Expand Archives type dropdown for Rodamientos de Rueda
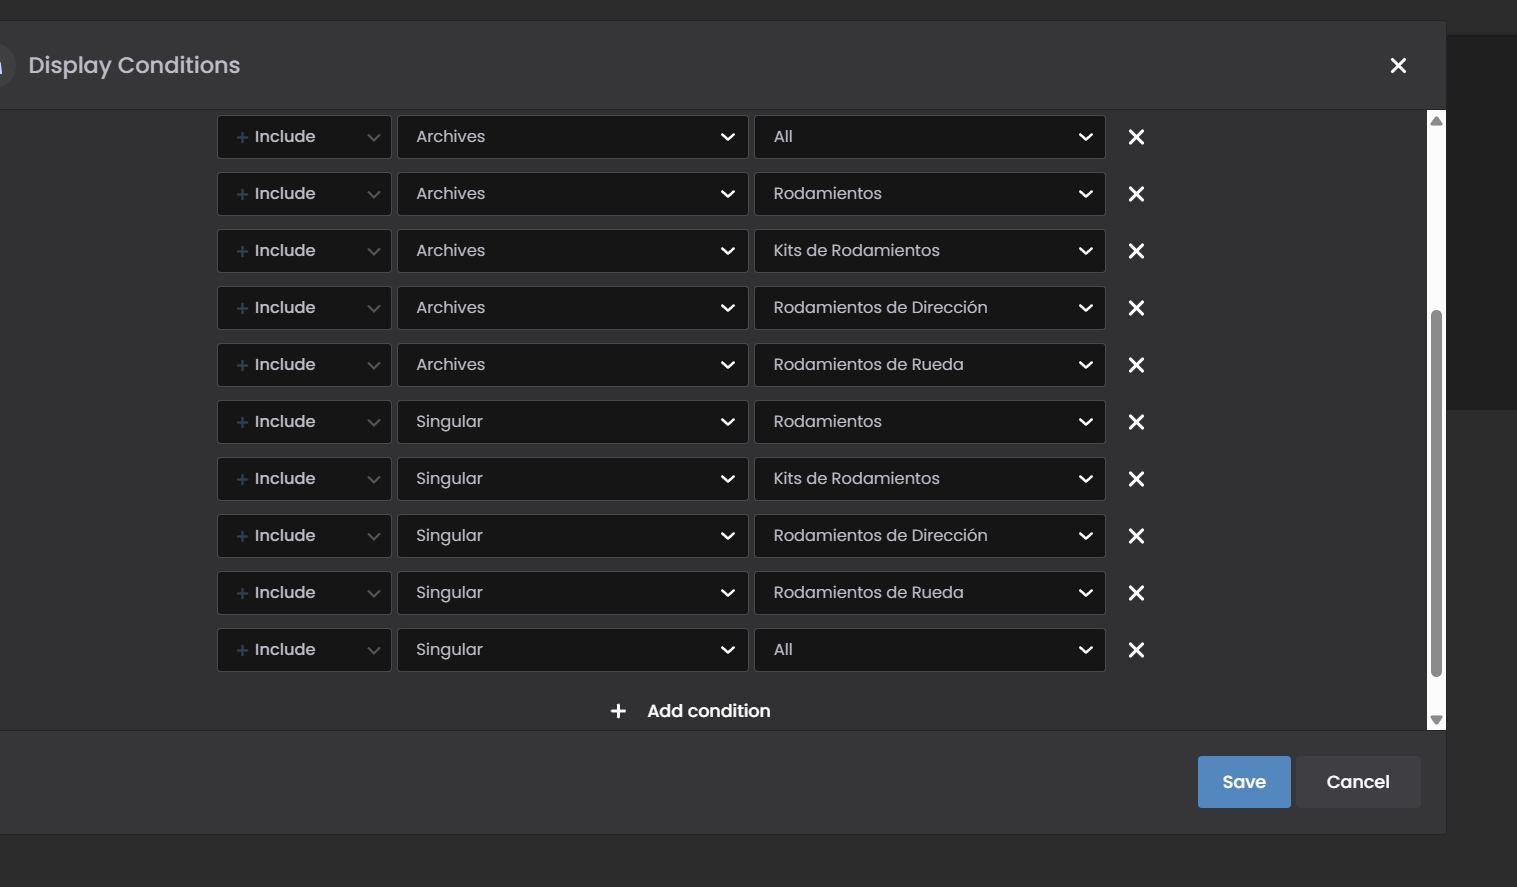Viewport: 1517px width, 887px height. (x=572, y=365)
